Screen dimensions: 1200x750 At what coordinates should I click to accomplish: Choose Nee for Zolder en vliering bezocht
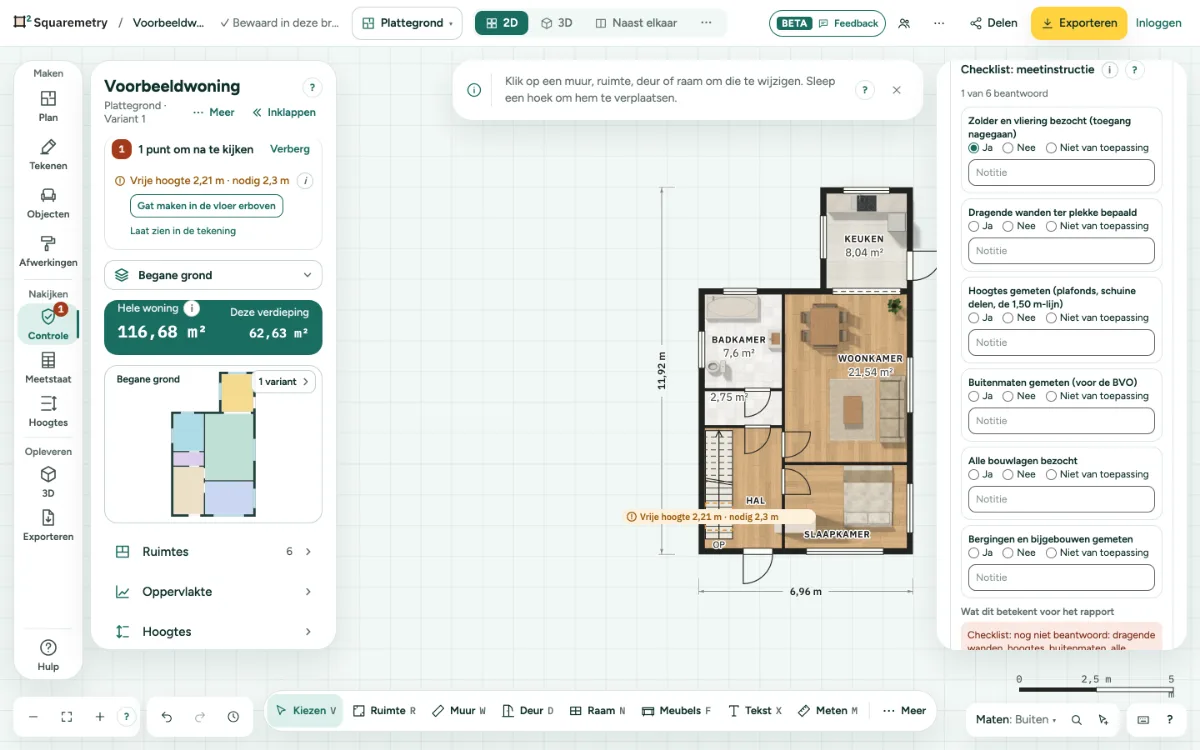[1020, 148]
